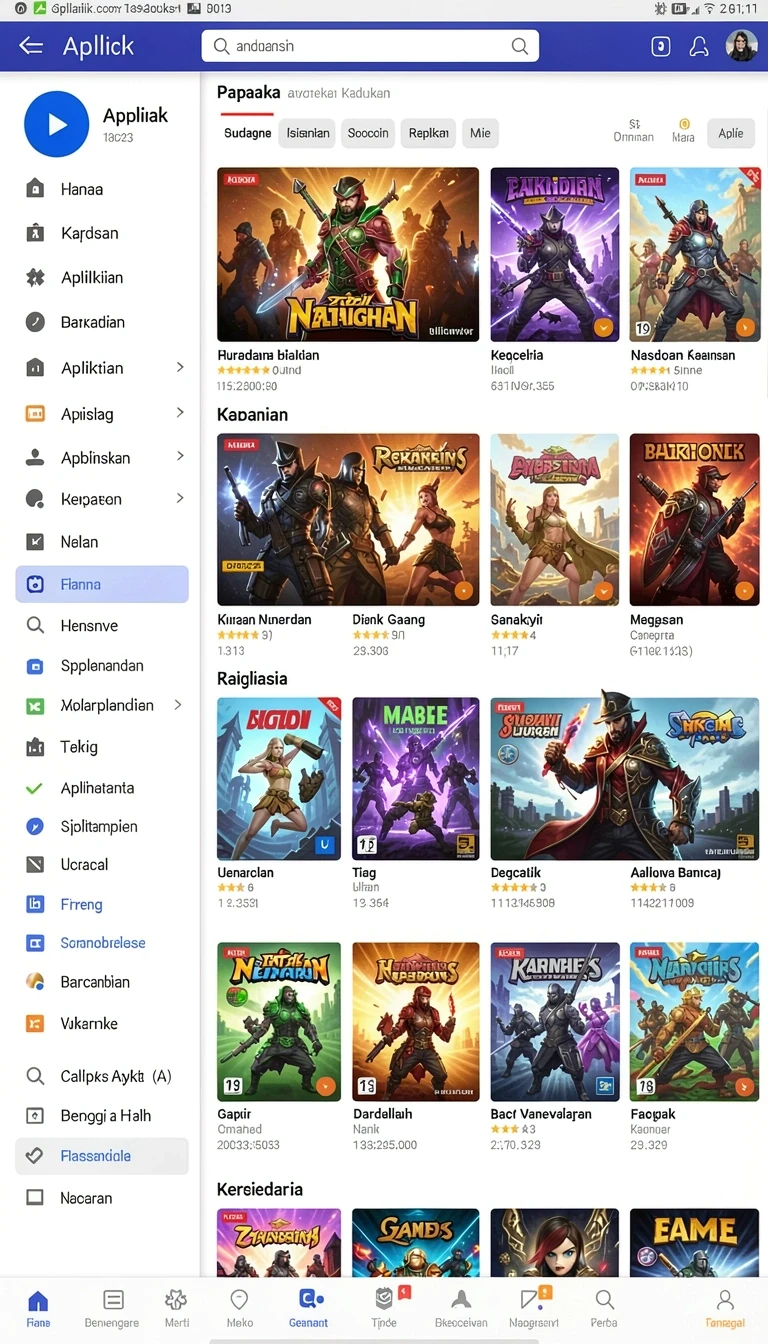Switch to the Isianian tab
Viewport: 768px width, 1344px height.
pyautogui.click(x=308, y=133)
